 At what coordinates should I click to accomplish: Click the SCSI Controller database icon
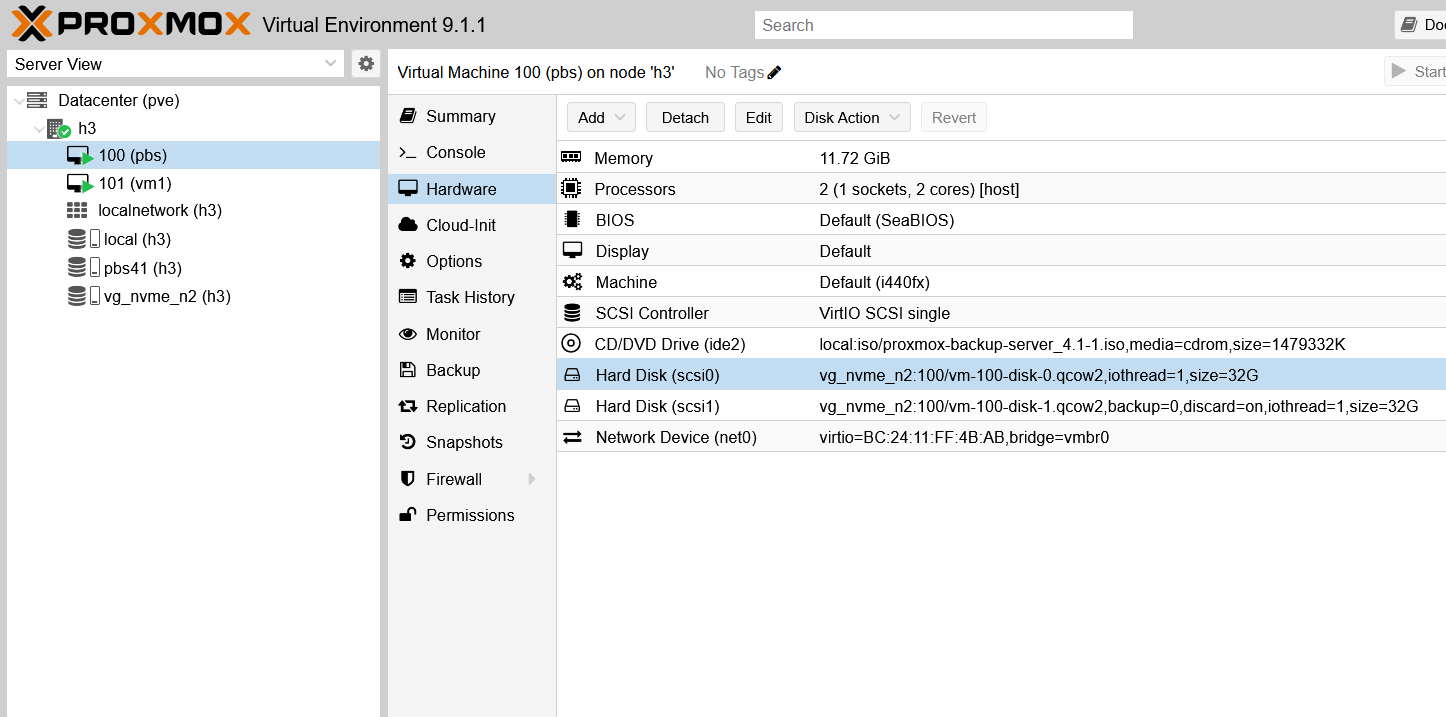pyautogui.click(x=572, y=313)
